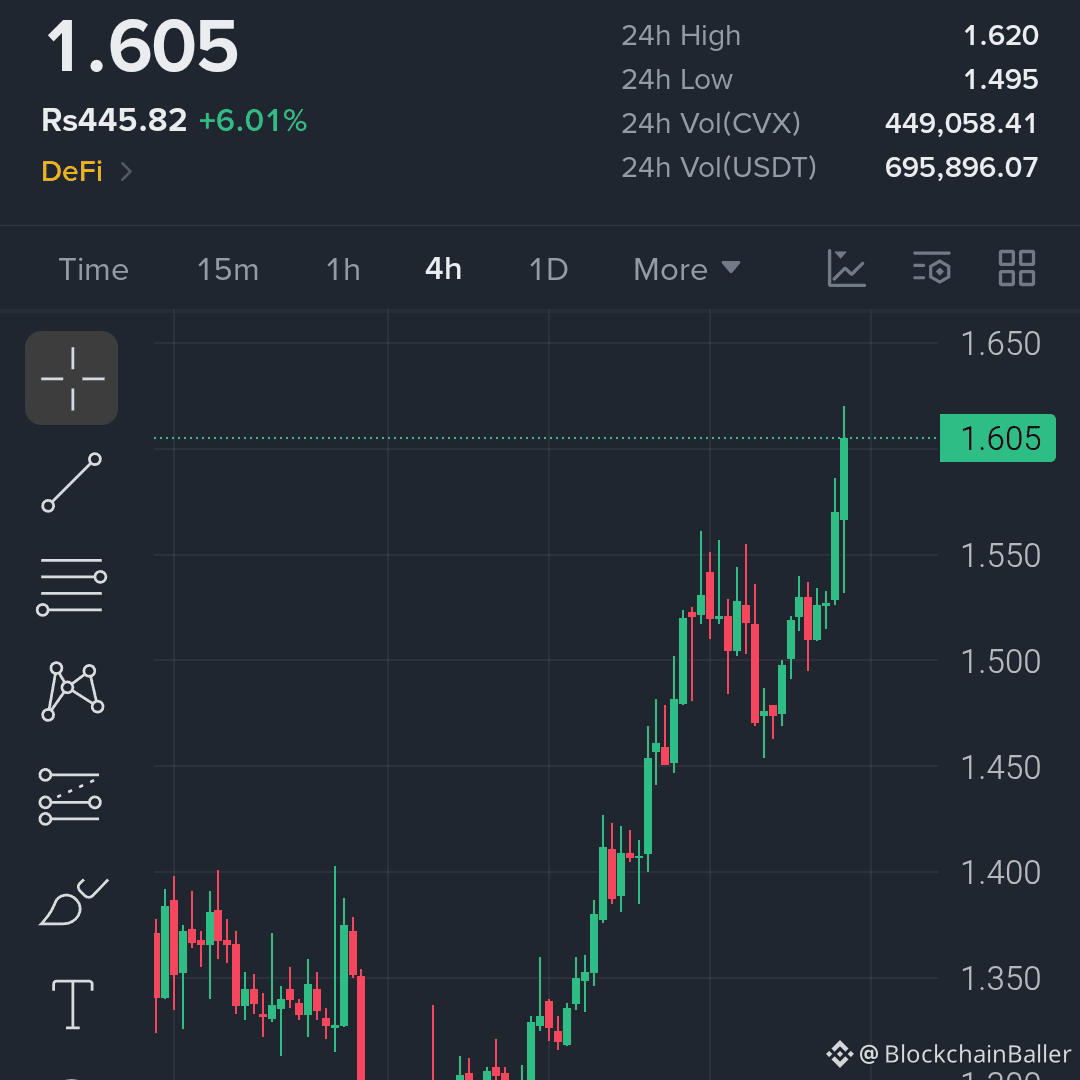Open chart settings list icon
1080x1080 pixels.
(932, 268)
